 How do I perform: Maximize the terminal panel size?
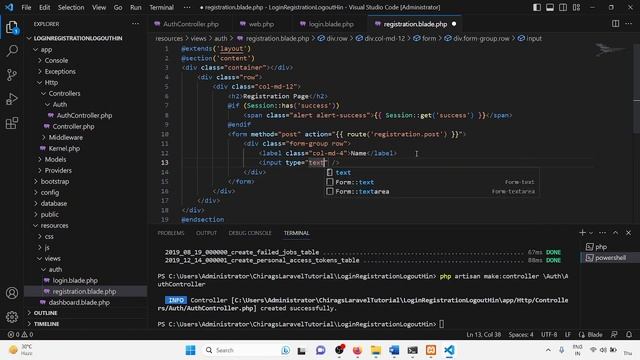pos(616,233)
